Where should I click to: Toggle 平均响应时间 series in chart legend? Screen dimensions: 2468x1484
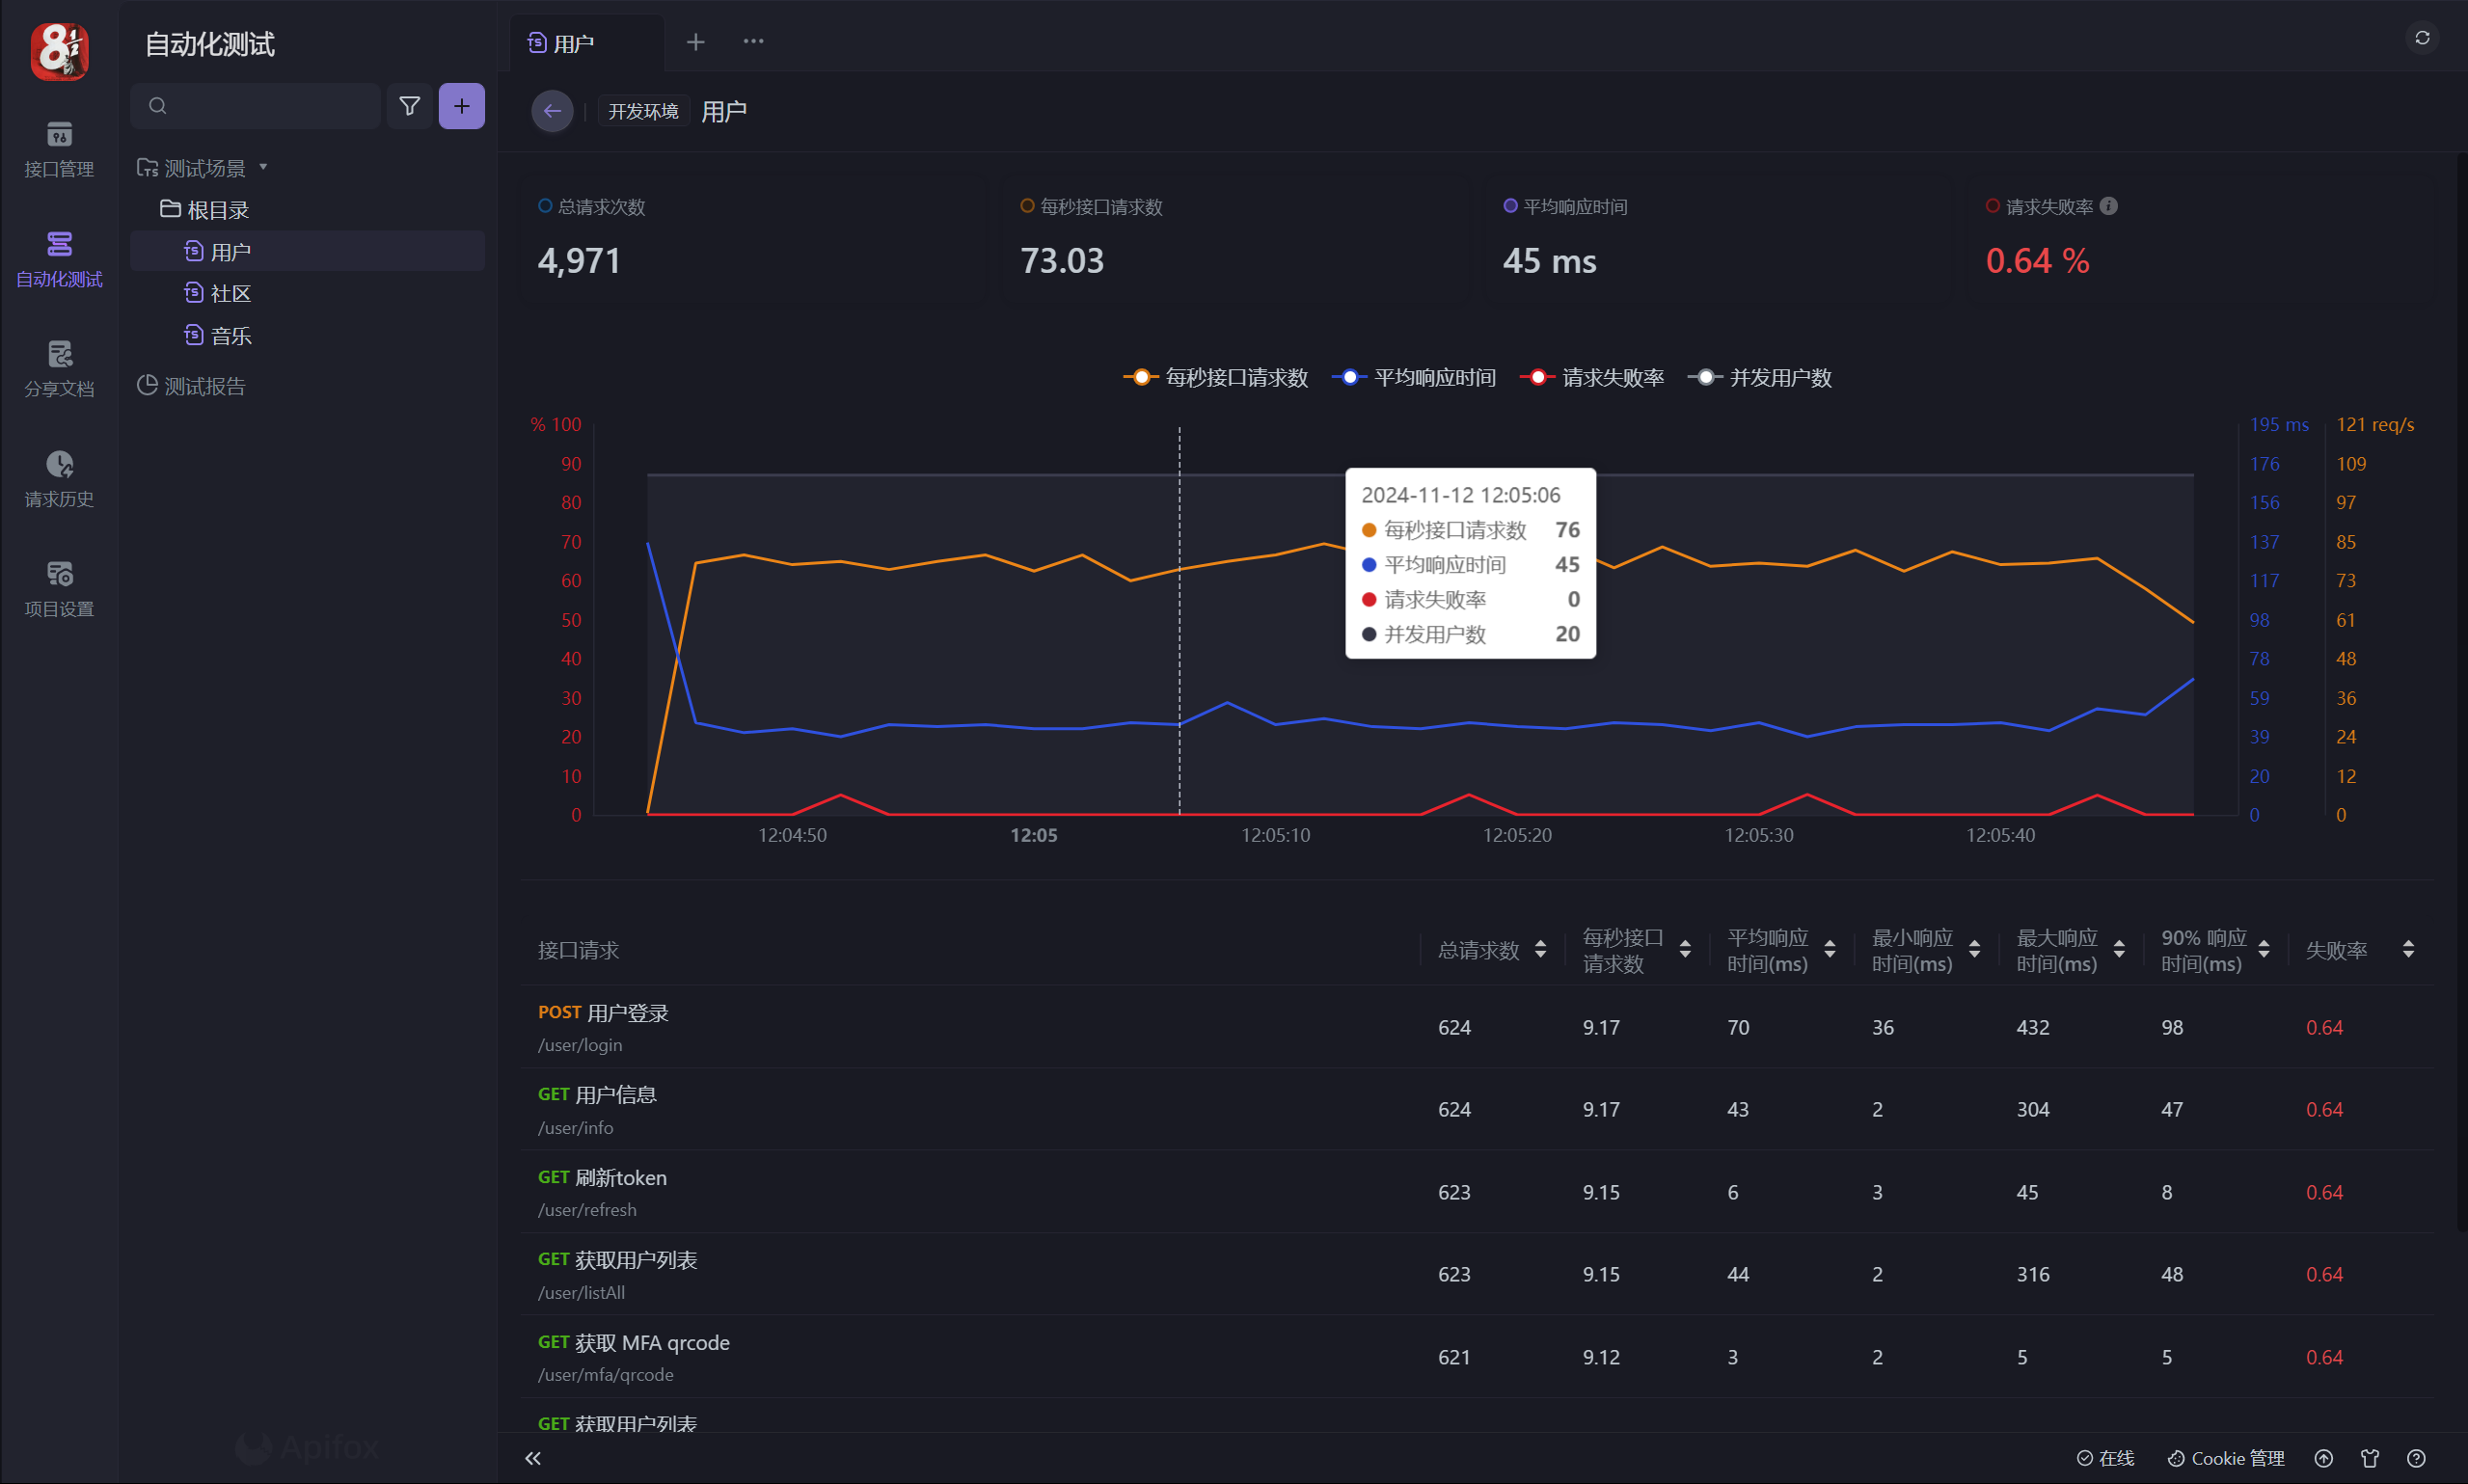click(1414, 378)
